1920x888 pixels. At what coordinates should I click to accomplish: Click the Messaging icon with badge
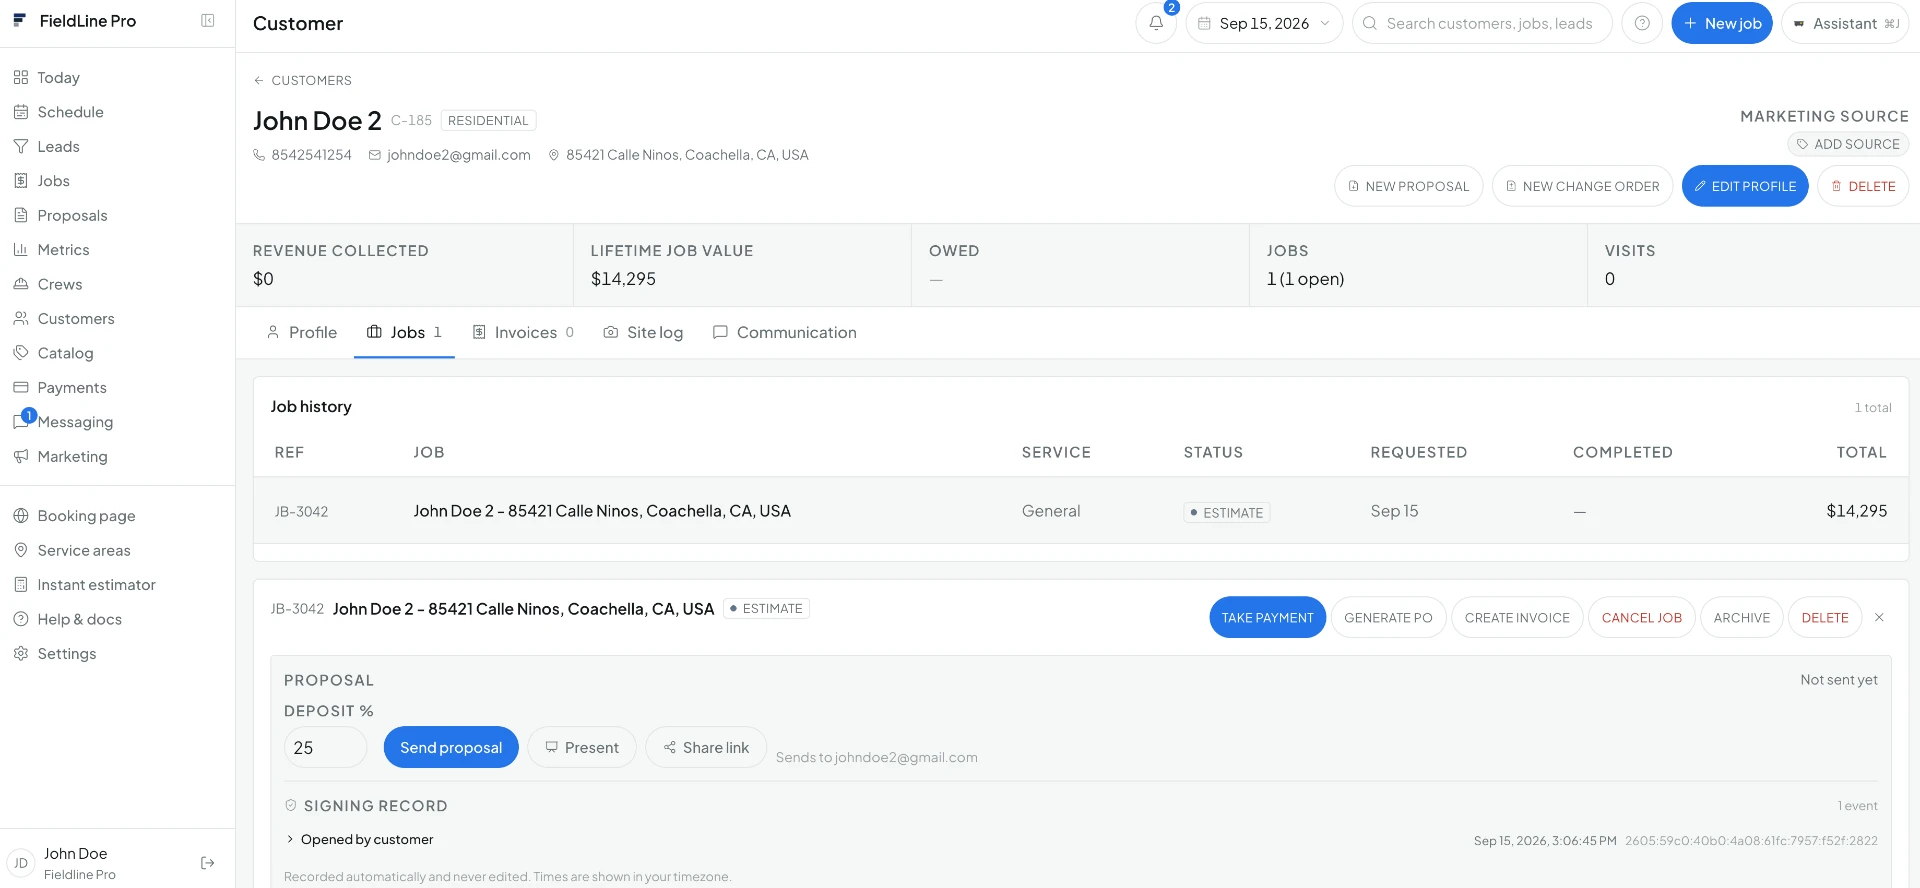(21, 422)
